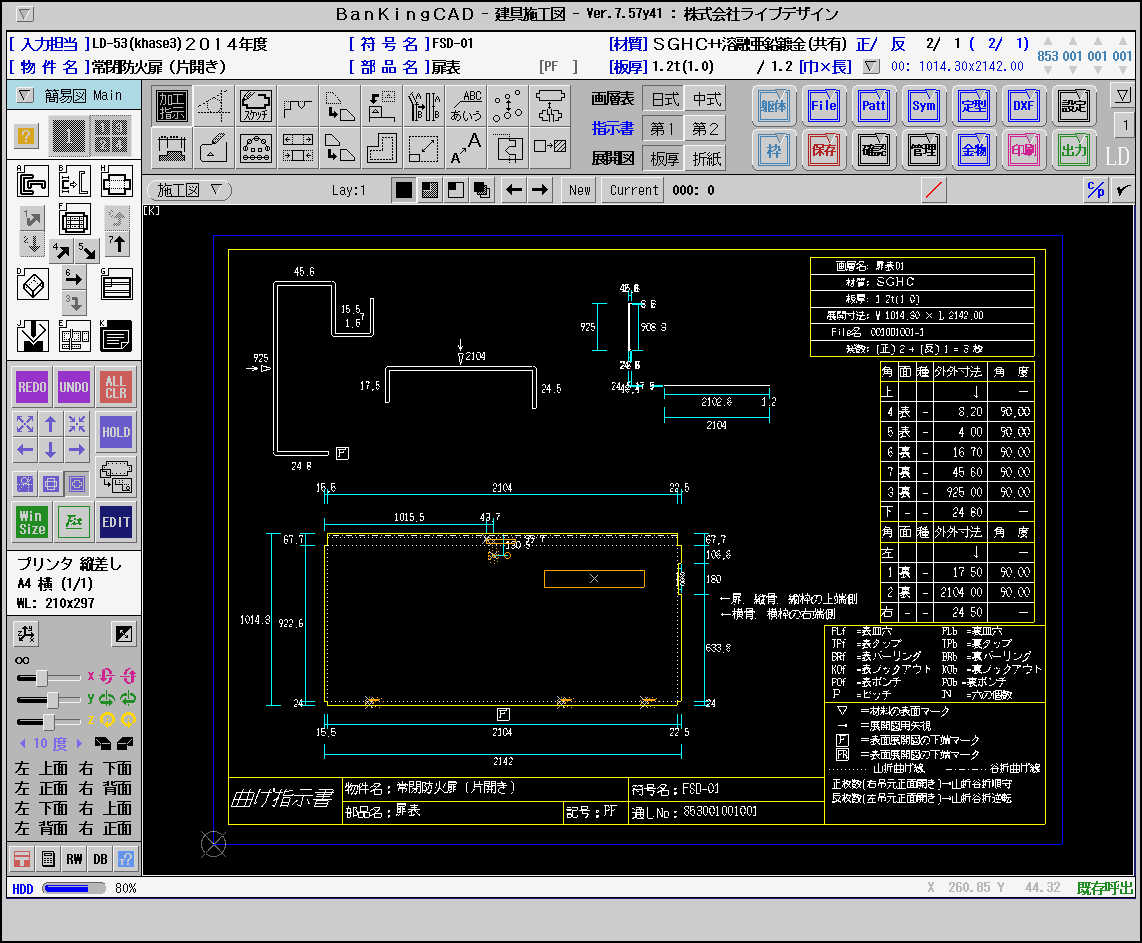The width and height of the screenshot is (1142, 943).
Task: Select the D 3D box icon
Action: [32, 284]
